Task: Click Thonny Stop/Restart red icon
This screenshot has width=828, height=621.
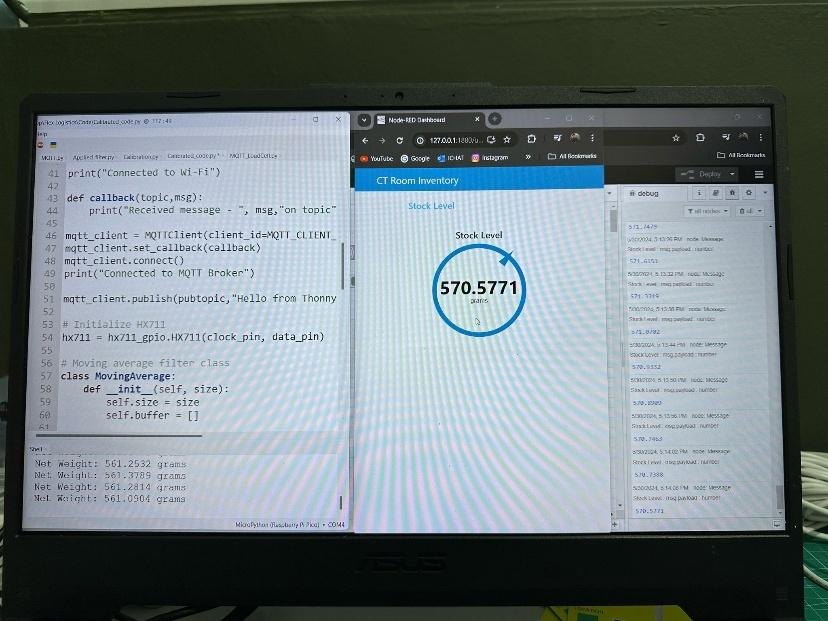Action: coord(41,145)
